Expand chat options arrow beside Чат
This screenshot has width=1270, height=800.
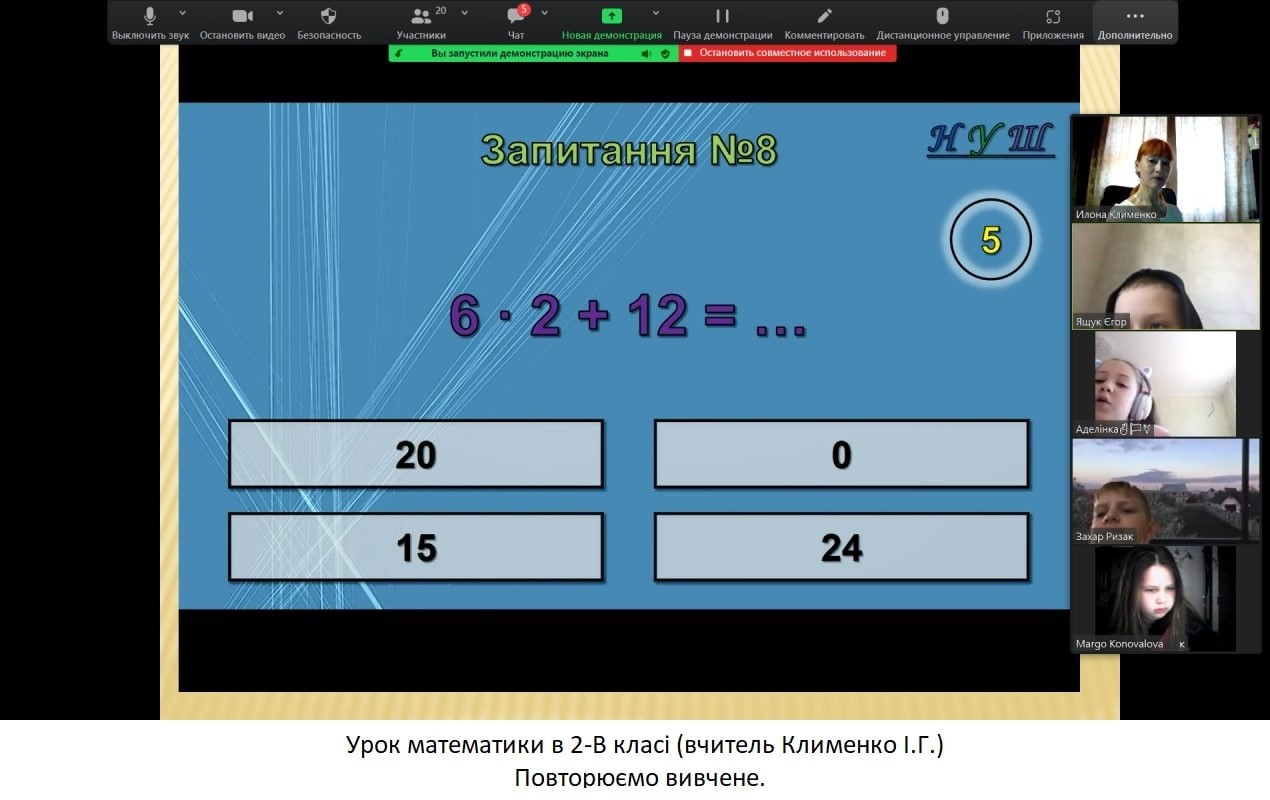pyautogui.click(x=544, y=13)
